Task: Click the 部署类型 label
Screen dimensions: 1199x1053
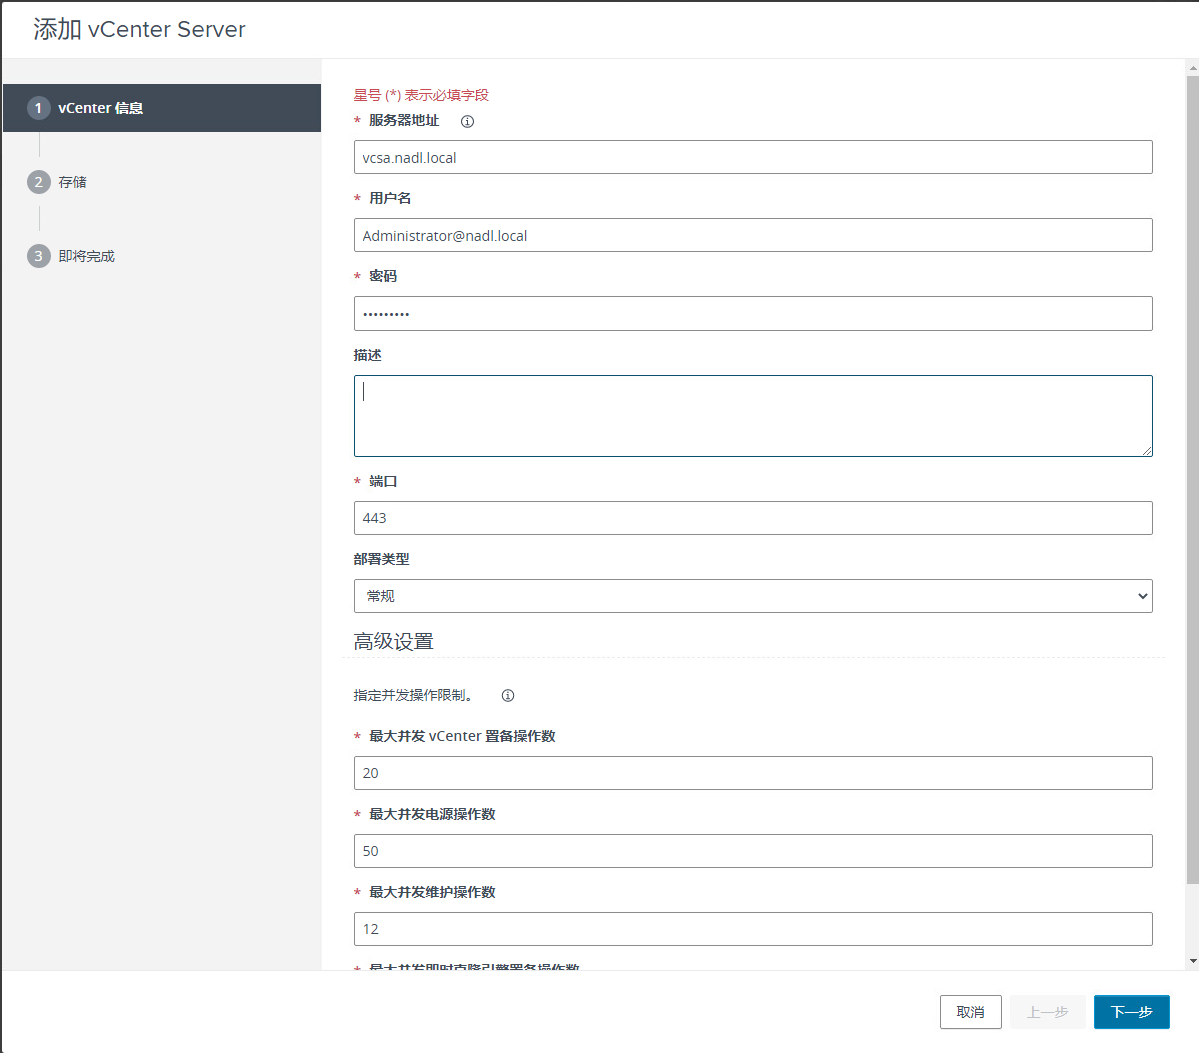Action: point(382,559)
